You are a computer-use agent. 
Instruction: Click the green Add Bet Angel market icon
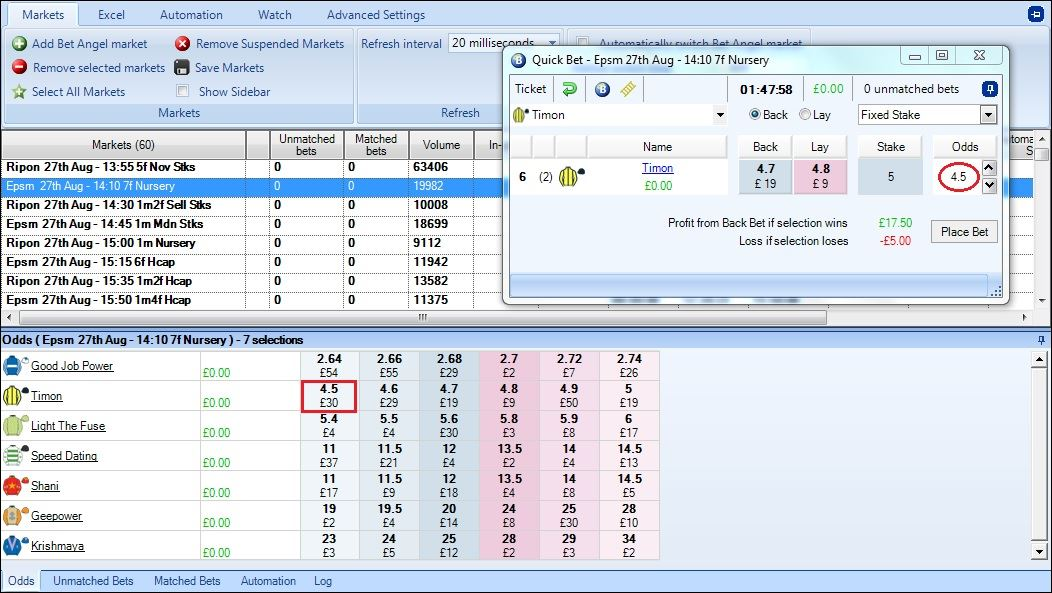(x=19, y=44)
